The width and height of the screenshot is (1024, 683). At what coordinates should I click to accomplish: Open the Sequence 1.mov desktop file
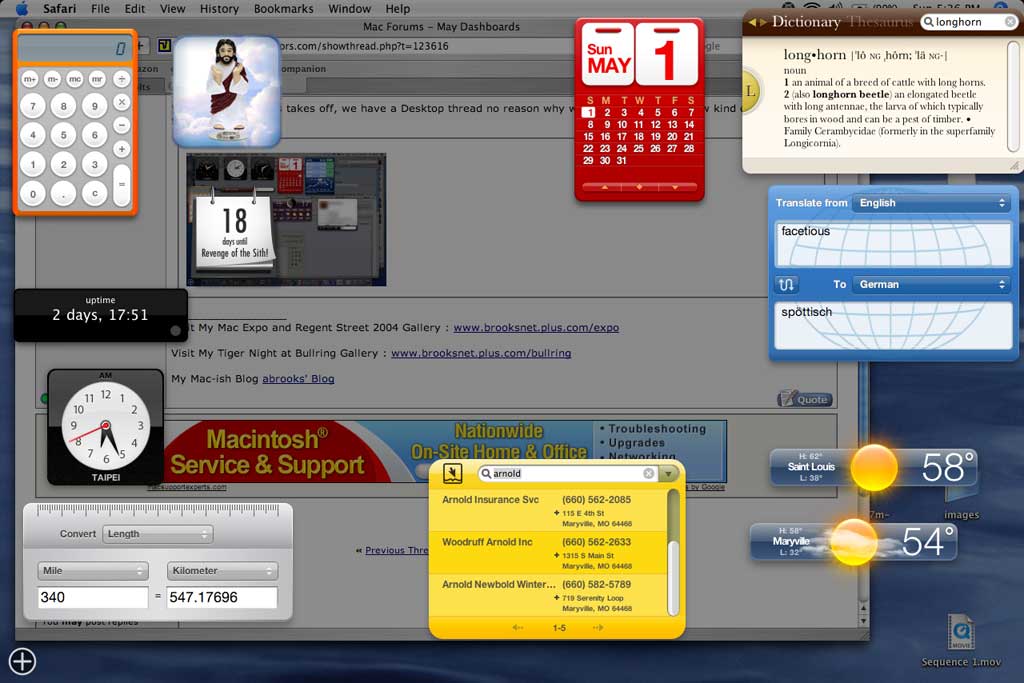pos(961,640)
